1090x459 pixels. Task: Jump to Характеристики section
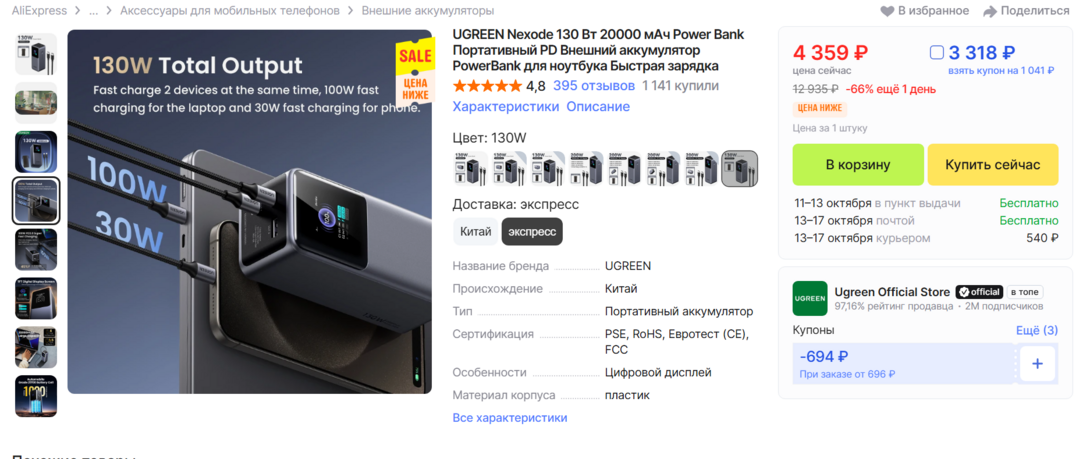click(x=505, y=107)
